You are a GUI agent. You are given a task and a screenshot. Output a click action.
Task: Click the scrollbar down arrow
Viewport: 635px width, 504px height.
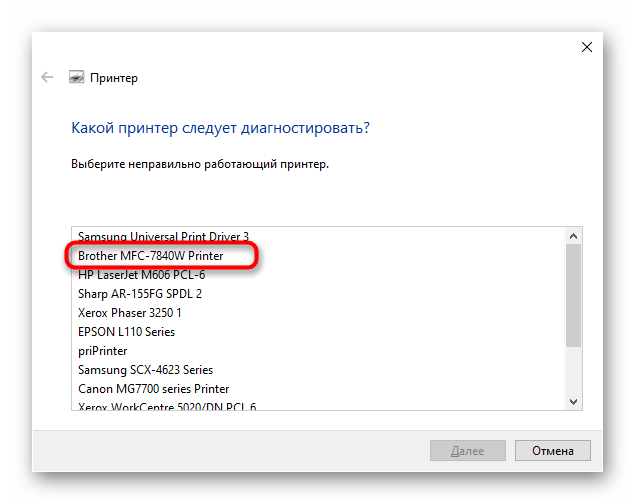pyautogui.click(x=573, y=402)
